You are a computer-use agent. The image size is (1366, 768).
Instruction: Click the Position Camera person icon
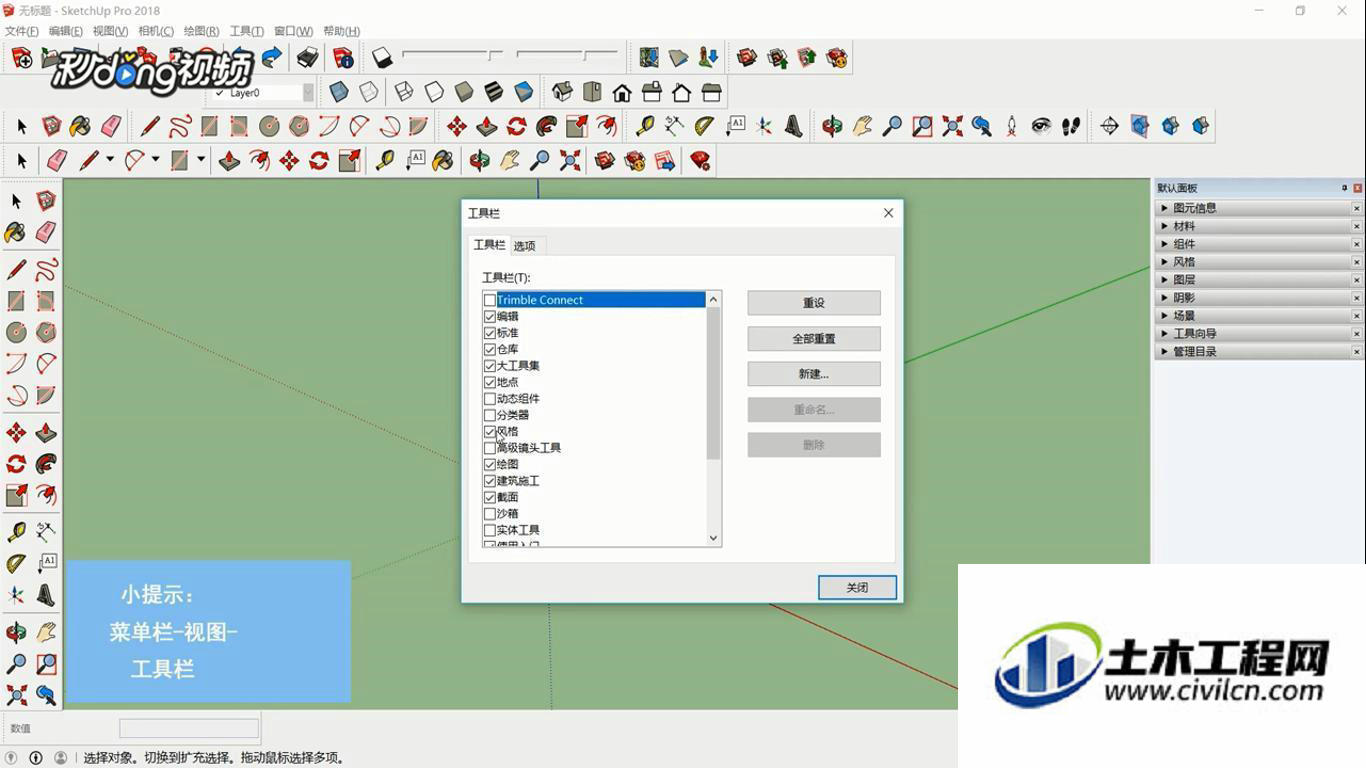tap(1011, 126)
